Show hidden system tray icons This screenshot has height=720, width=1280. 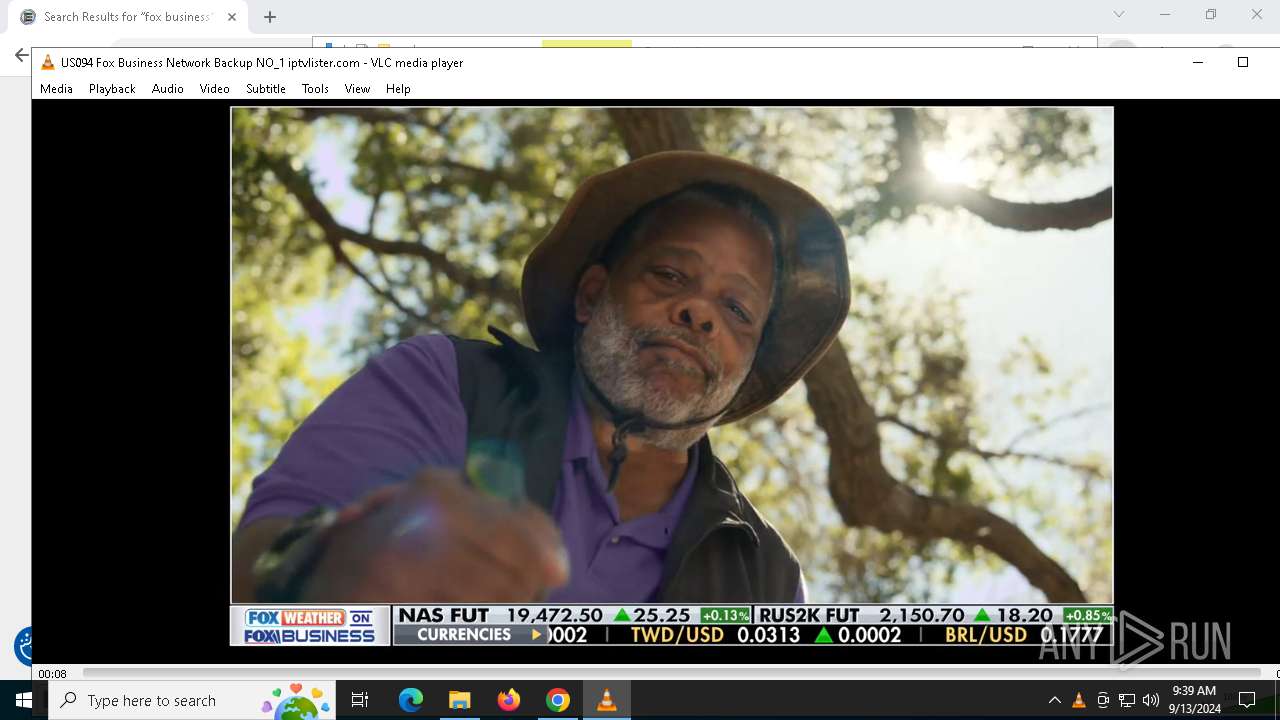tap(1054, 700)
